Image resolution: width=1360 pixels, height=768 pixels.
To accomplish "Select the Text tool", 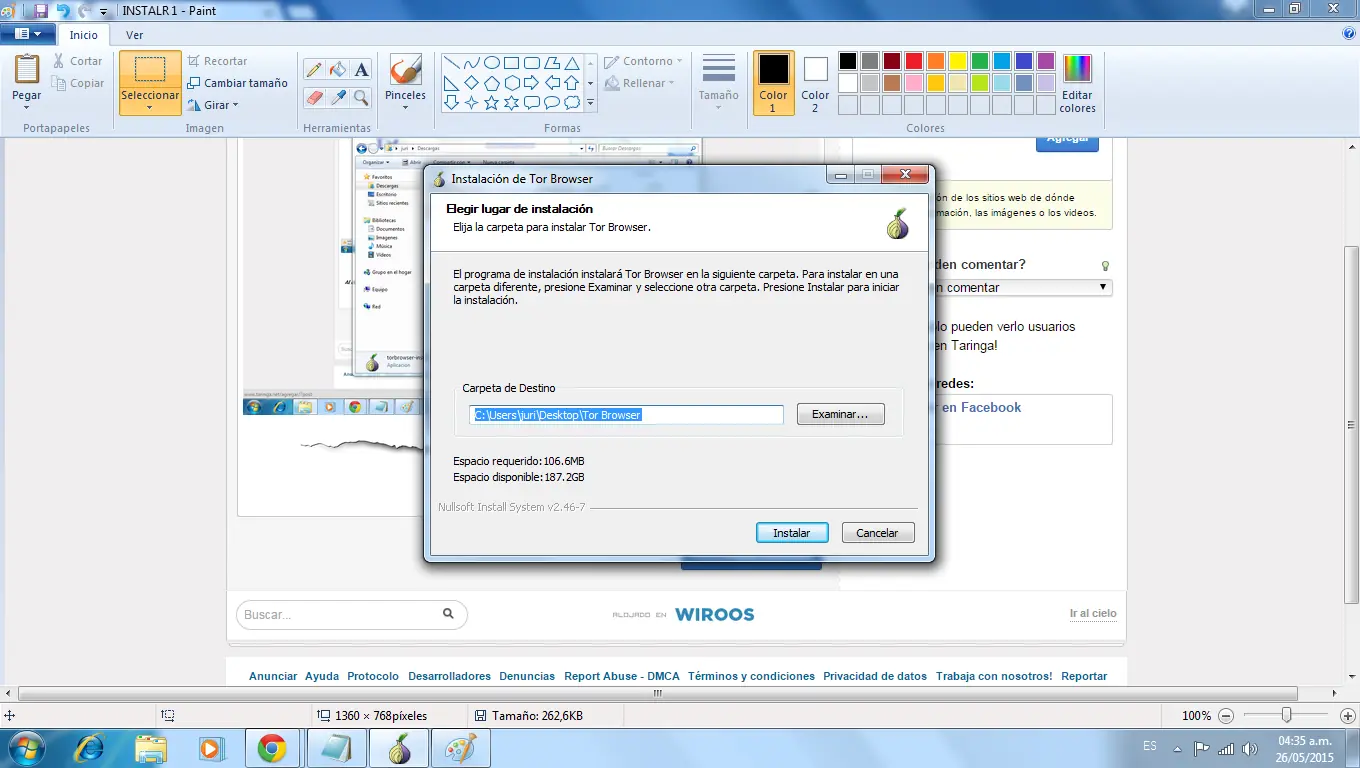I will tap(362, 69).
